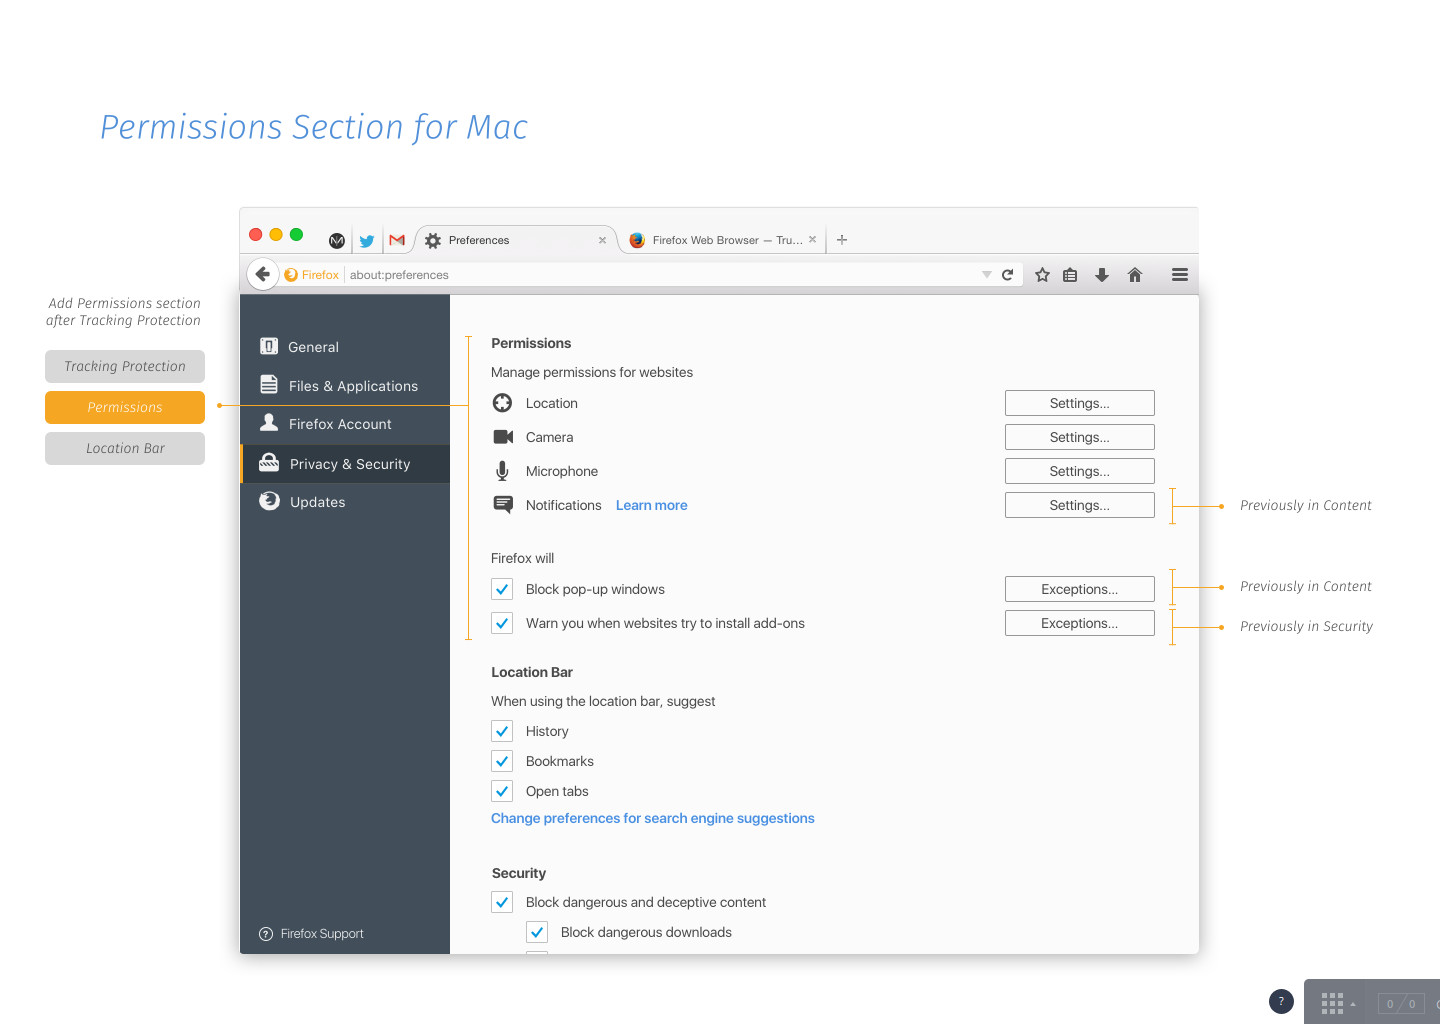Open Location permission Settings button

[x=1080, y=403]
